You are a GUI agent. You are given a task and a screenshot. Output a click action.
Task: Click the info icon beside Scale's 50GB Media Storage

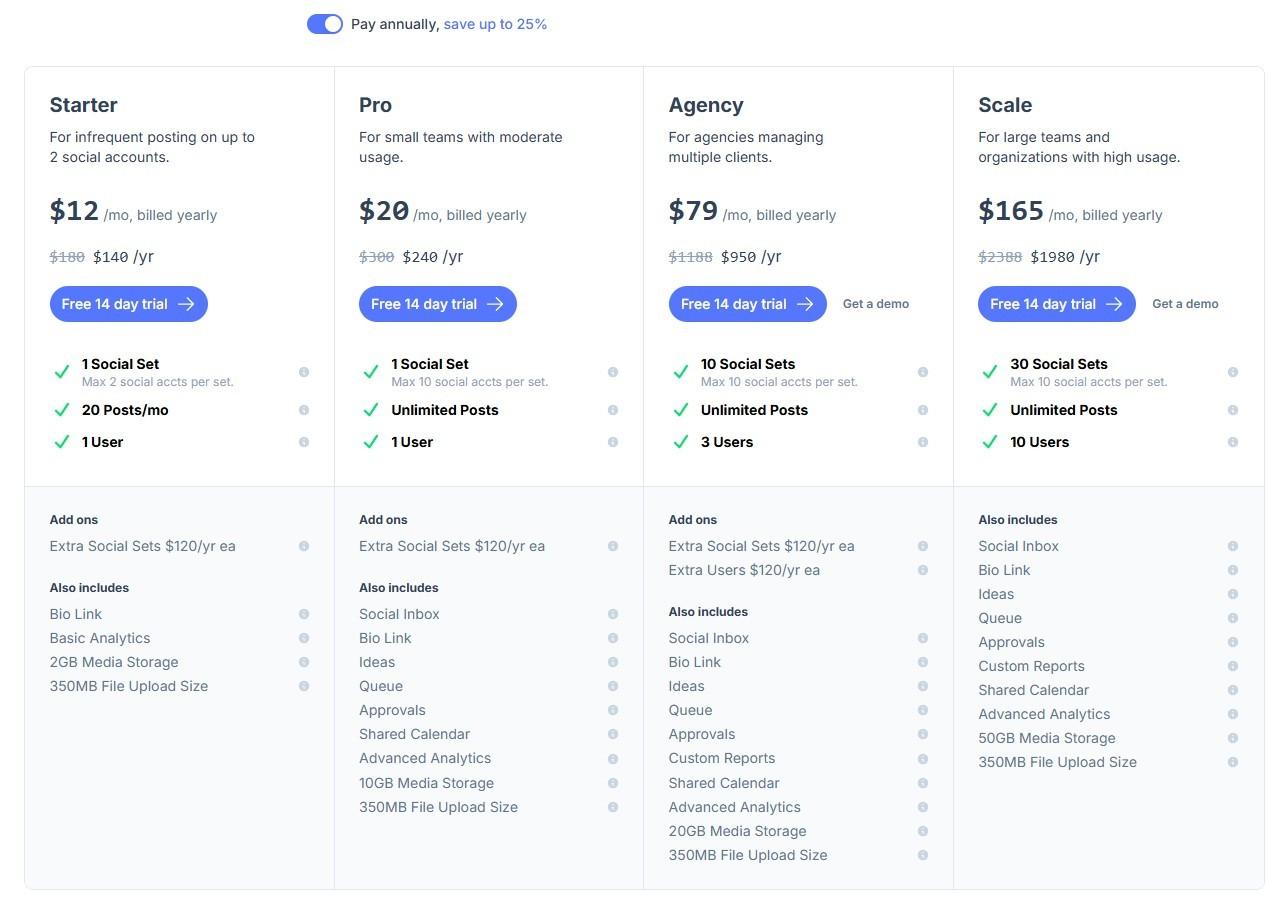click(1232, 738)
